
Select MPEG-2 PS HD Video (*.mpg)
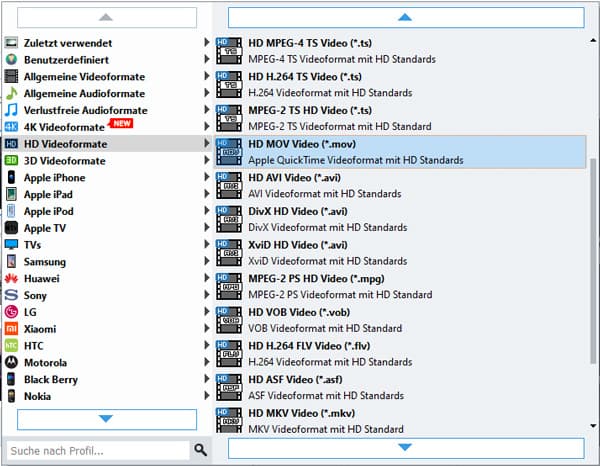pyautogui.click(x=400, y=287)
